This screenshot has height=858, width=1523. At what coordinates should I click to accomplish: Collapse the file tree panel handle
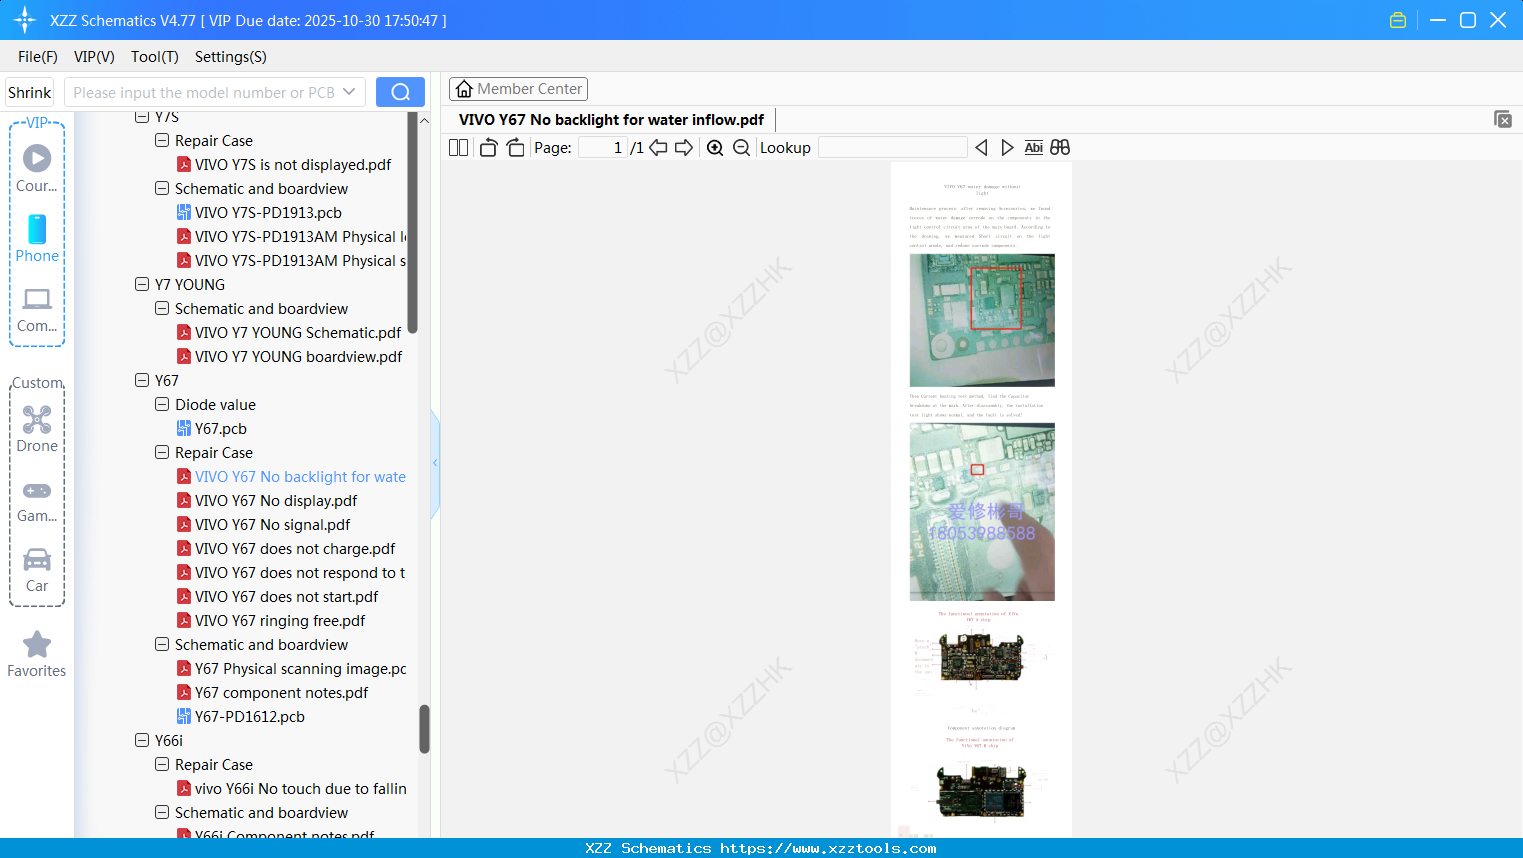pyautogui.click(x=435, y=463)
